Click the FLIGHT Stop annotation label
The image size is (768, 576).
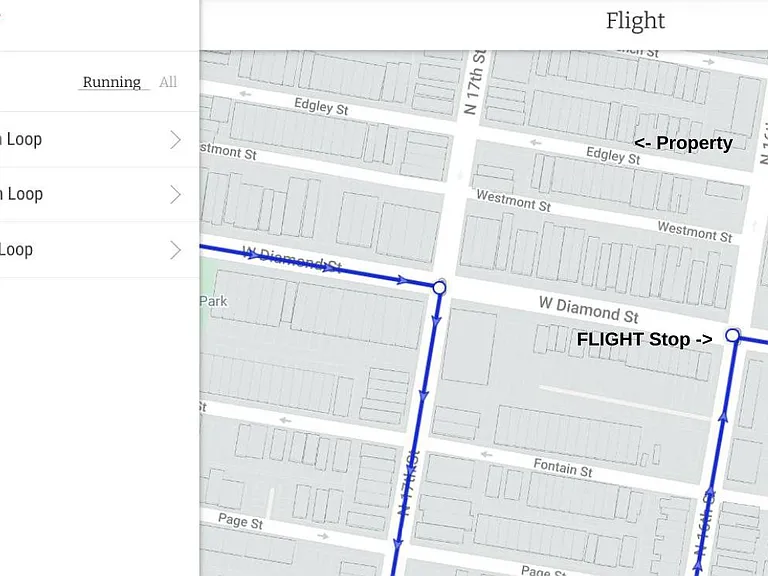645,339
